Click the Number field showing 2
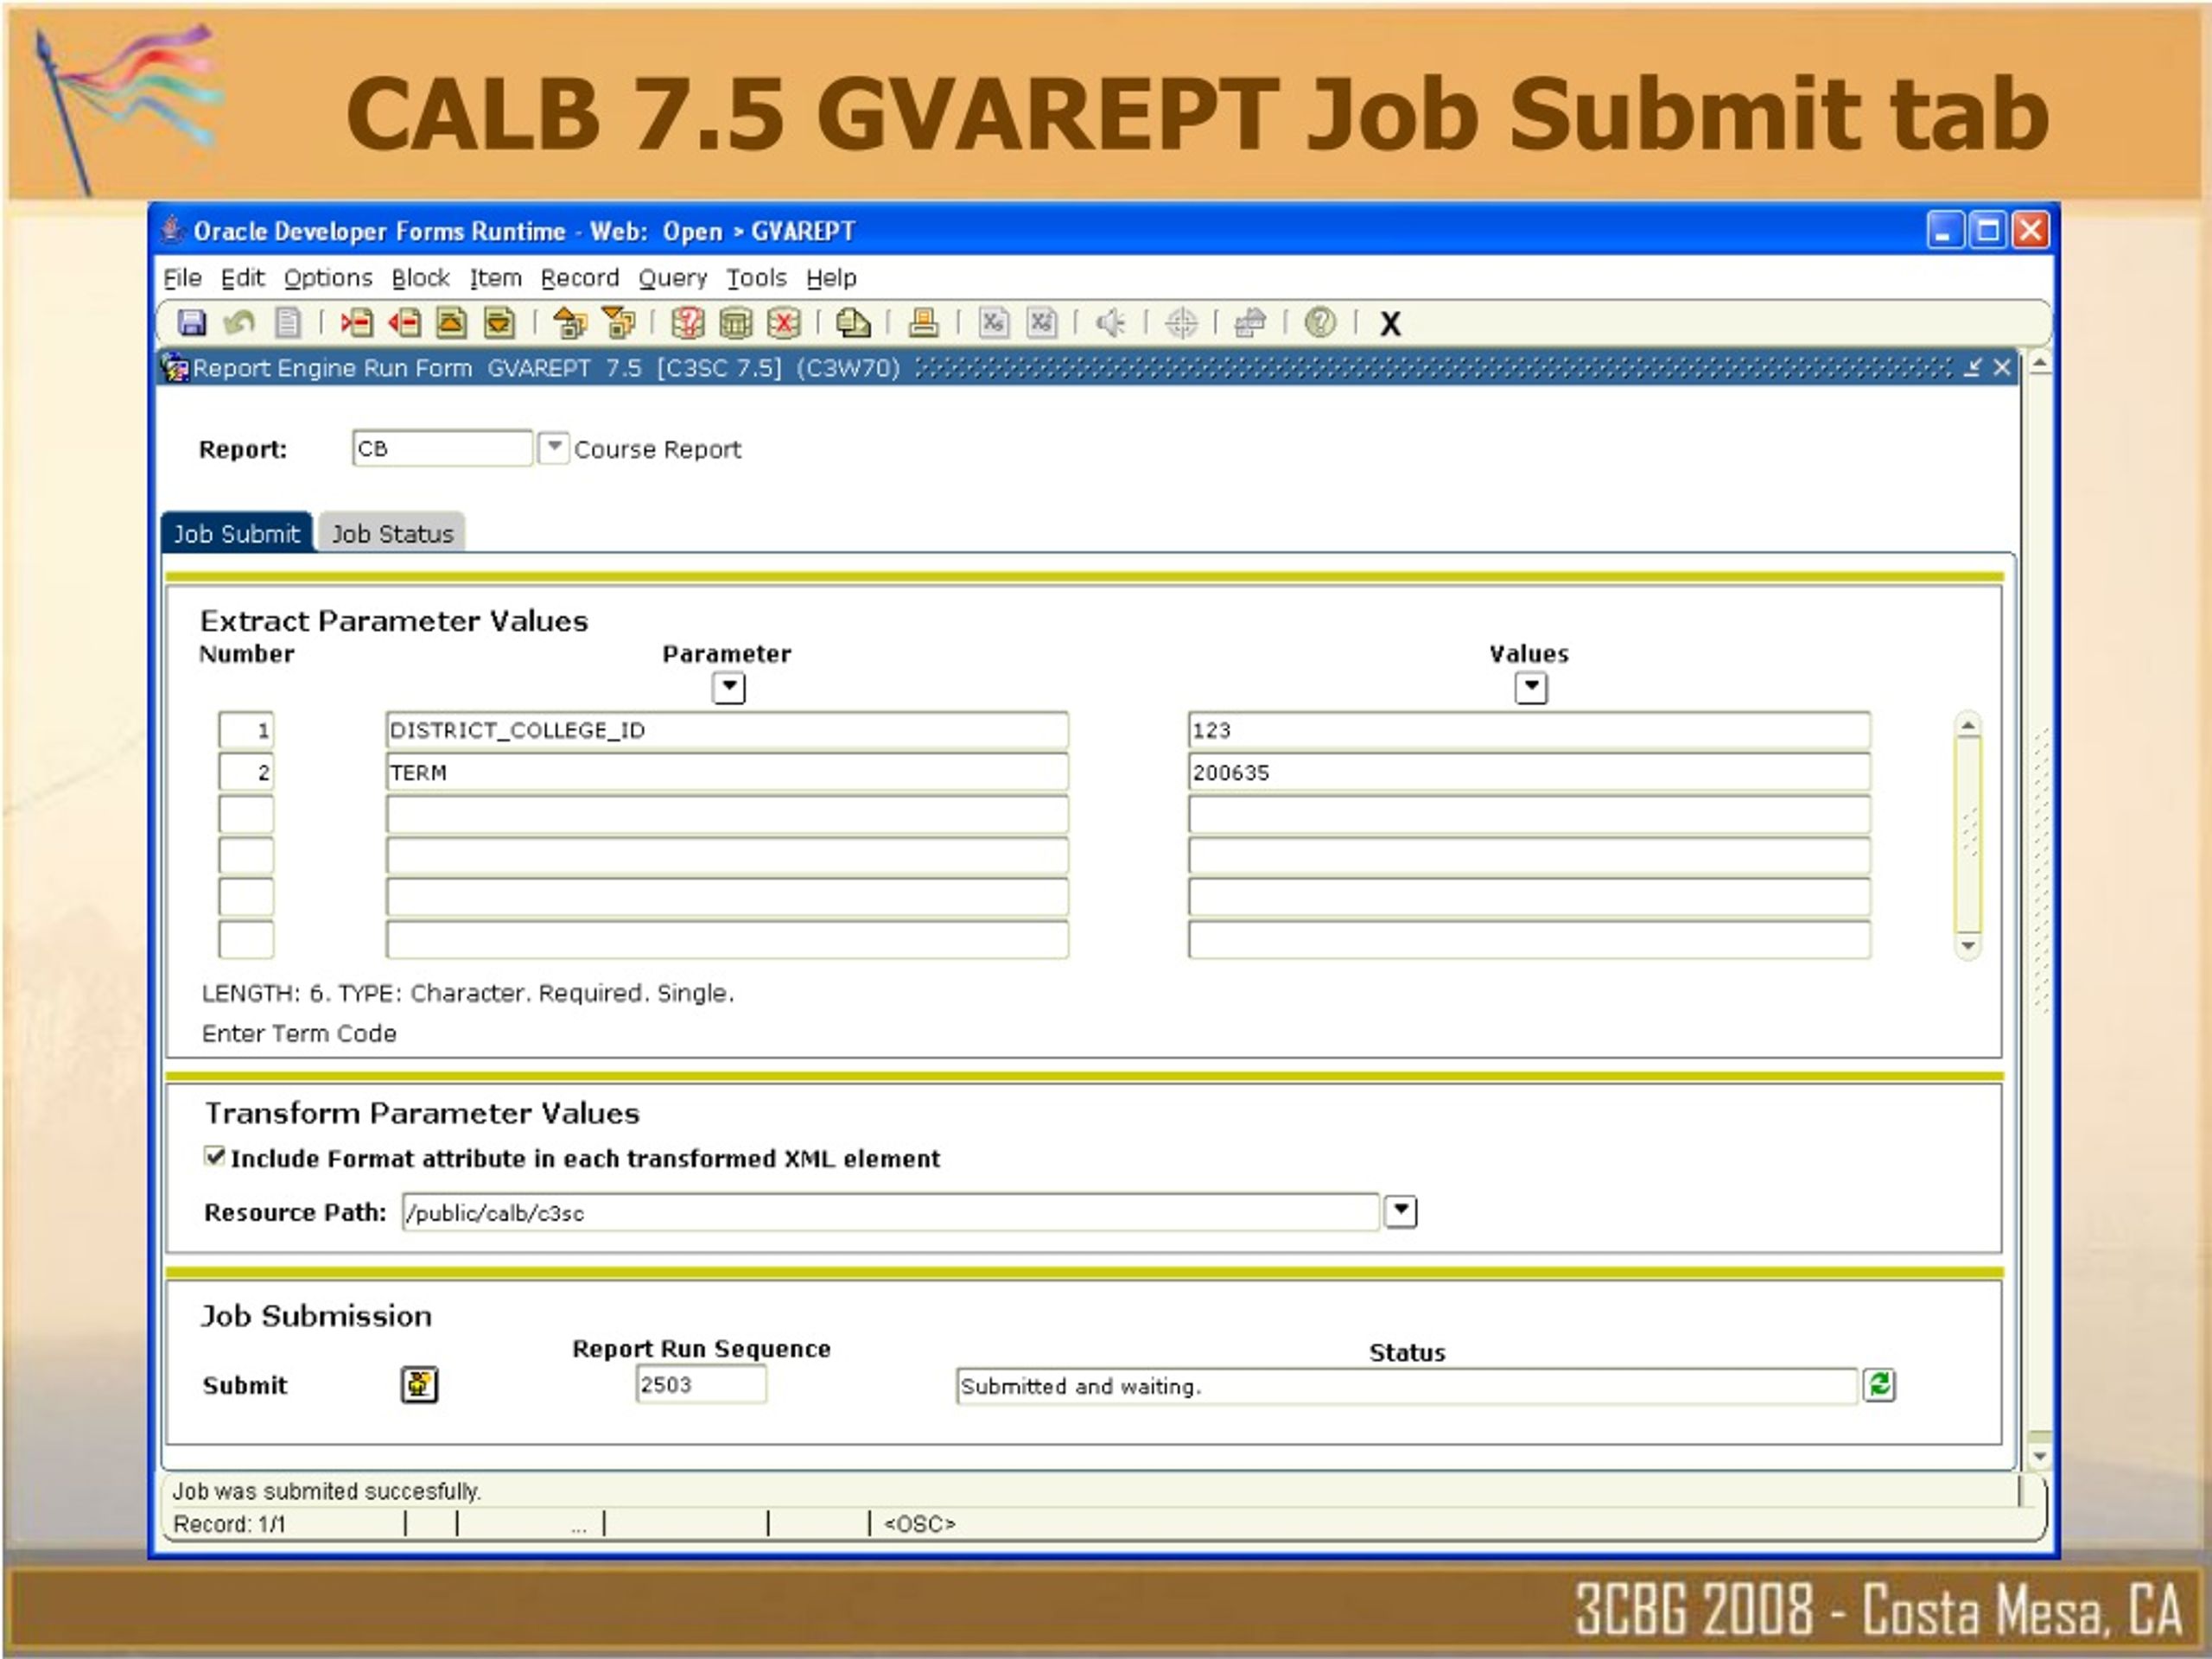Viewport: 2212px width, 1659px height. [x=246, y=772]
